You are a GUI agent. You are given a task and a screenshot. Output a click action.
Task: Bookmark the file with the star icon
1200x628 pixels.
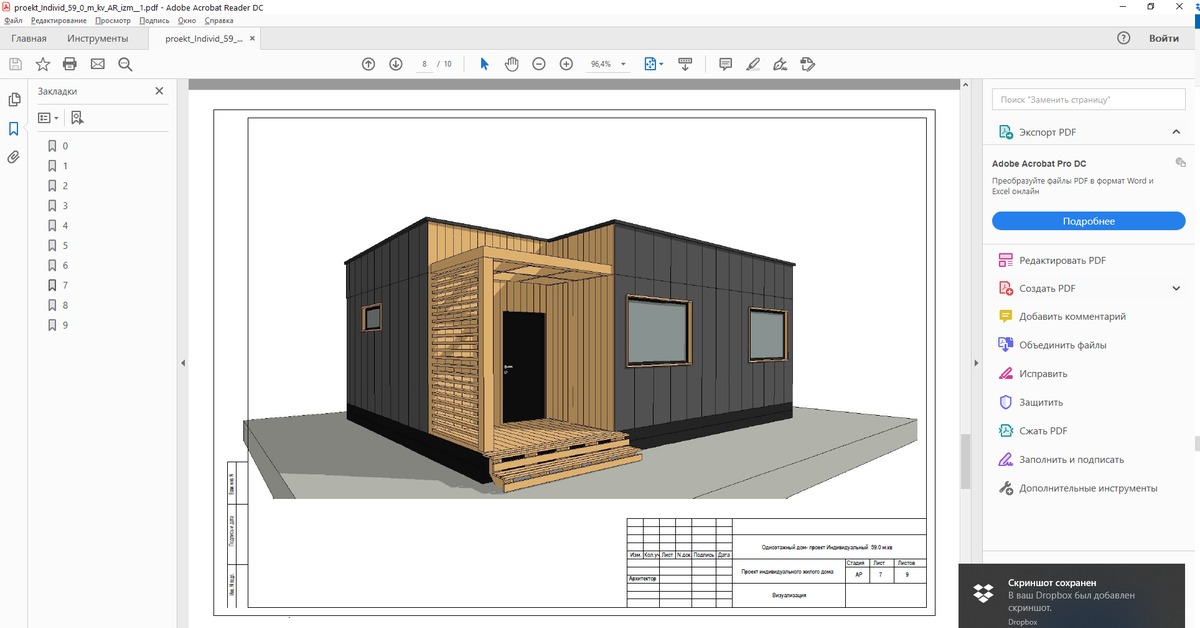point(43,64)
